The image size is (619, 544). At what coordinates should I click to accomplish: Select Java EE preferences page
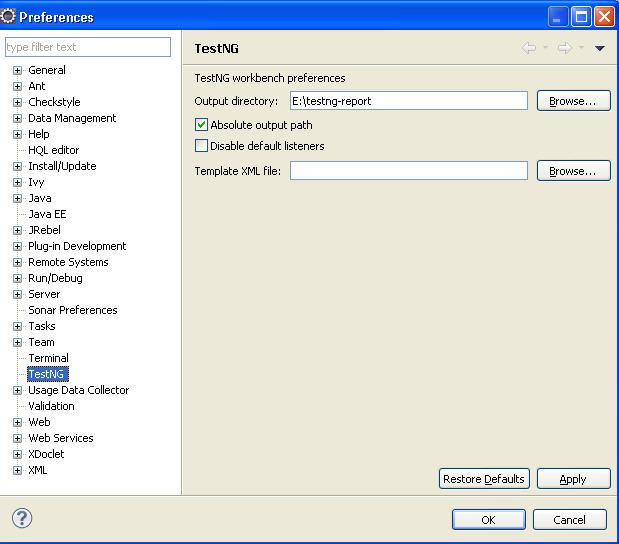47,214
